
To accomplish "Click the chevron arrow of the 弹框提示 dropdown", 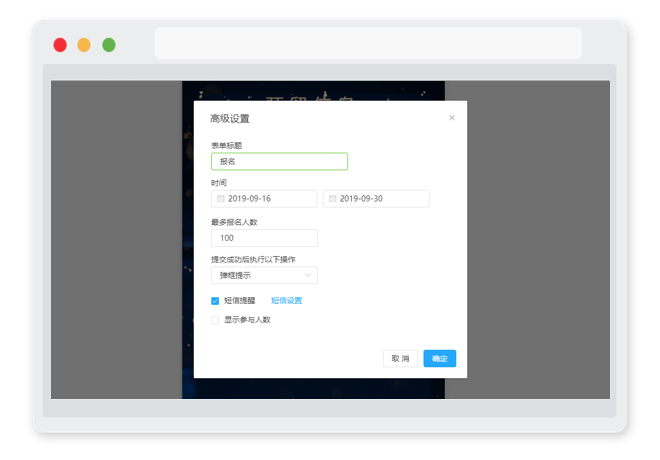I will click(x=308, y=275).
